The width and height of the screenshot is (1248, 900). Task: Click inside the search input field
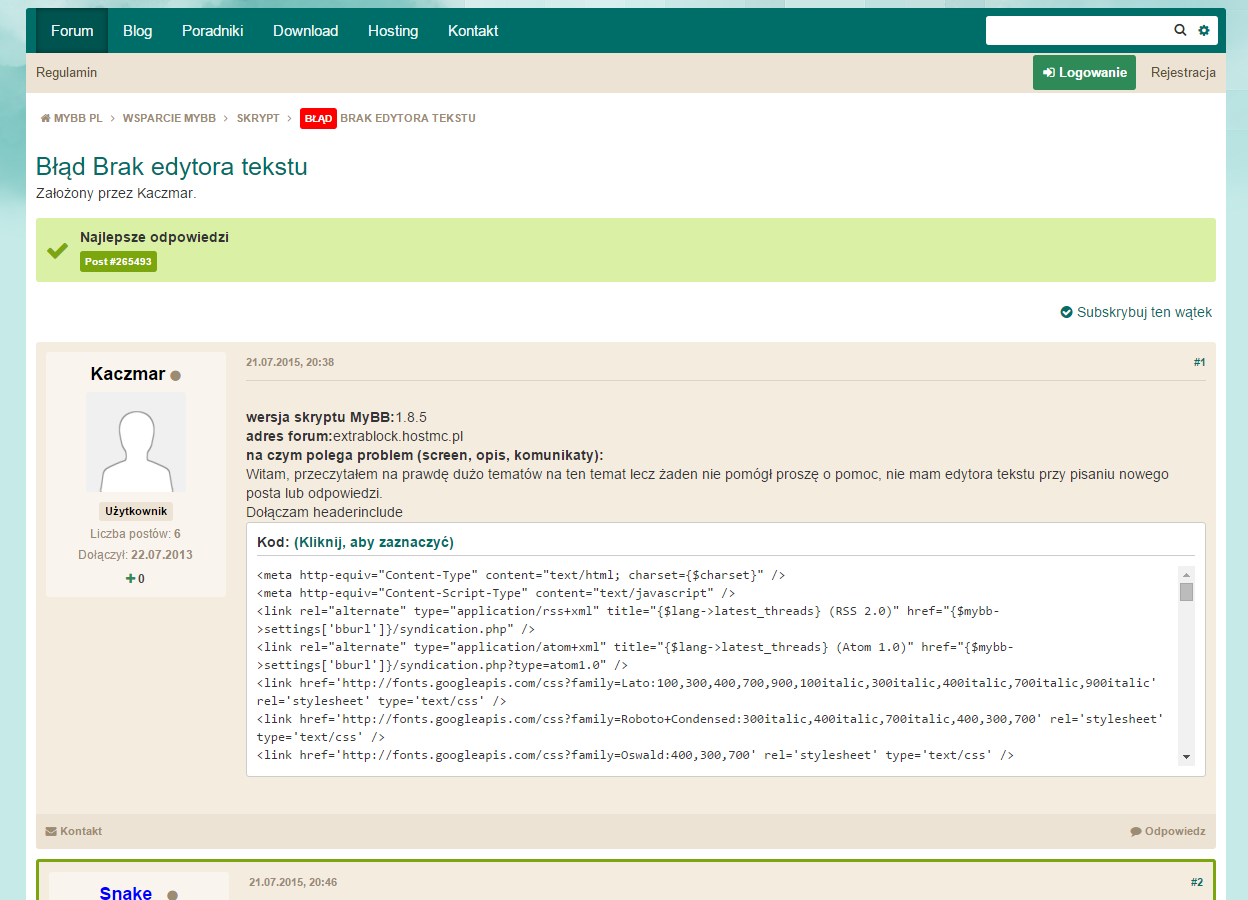click(1078, 31)
